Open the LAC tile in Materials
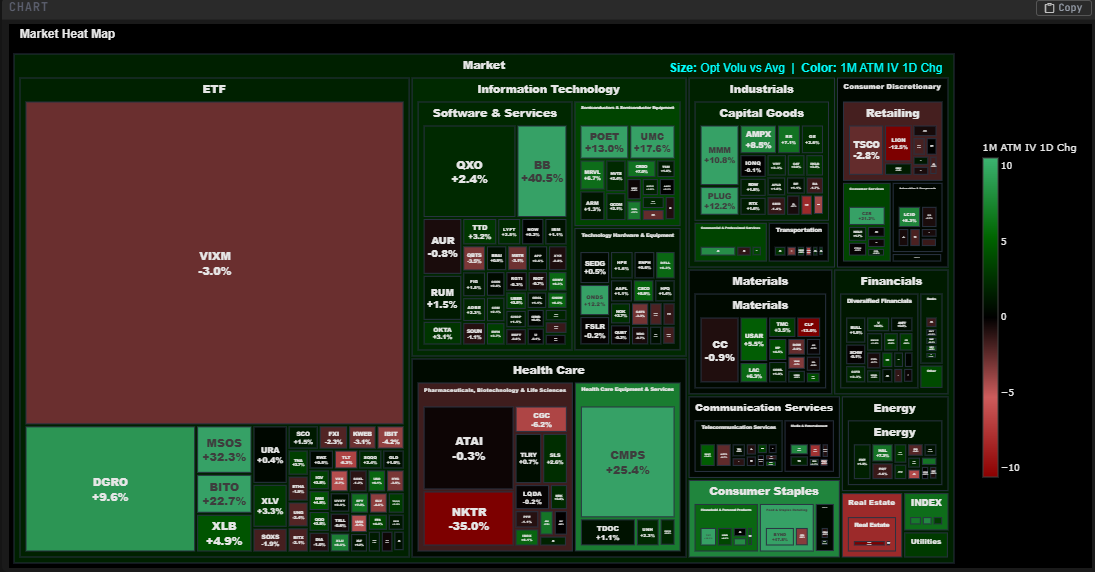The height and width of the screenshot is (572, 1095). click(x=754, y=372)
